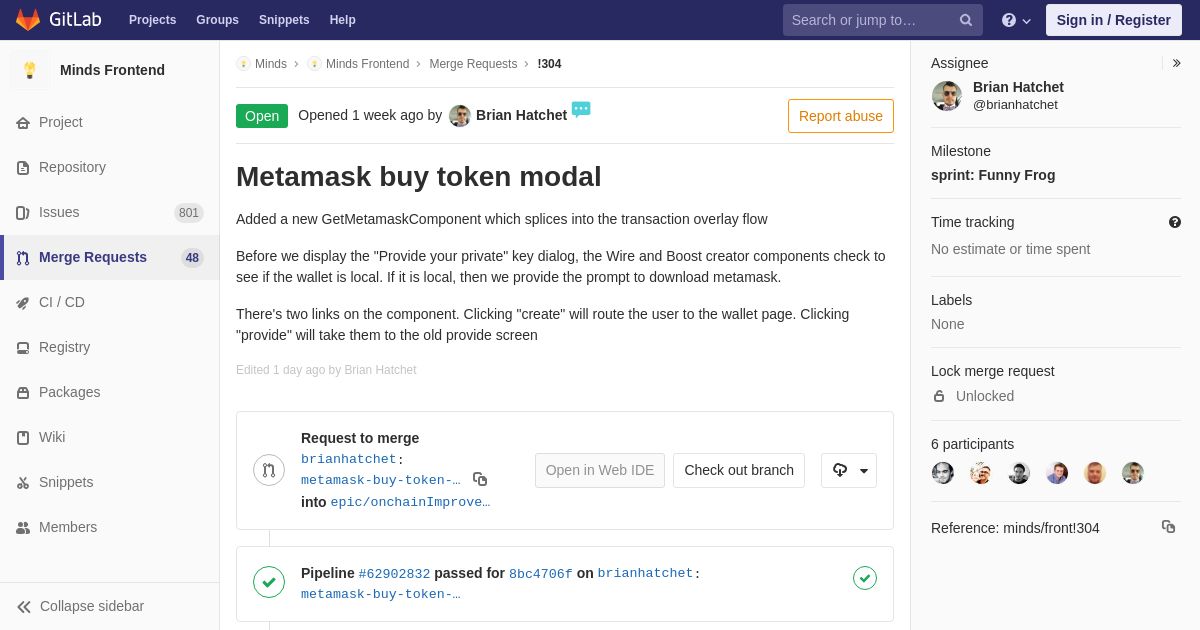
Task: Copy the reference minds/front!304 icon
Action: 1168,526
